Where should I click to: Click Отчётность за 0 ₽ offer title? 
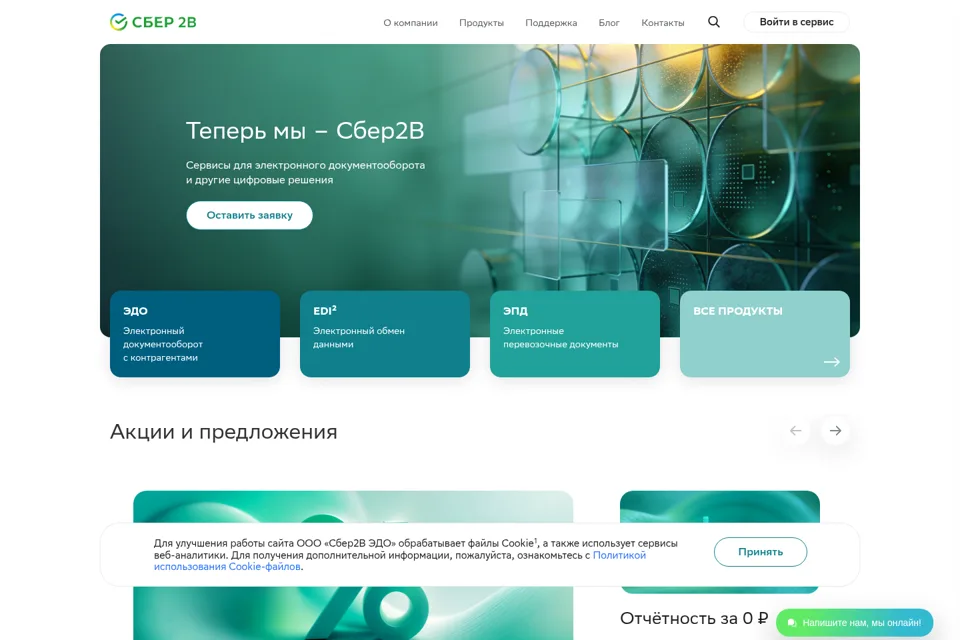click(694, 619)
